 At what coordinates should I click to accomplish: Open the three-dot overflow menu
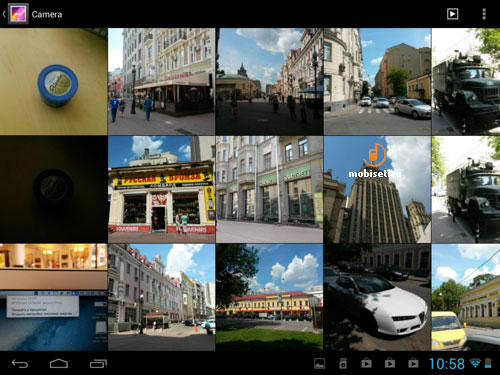[484, 14]
